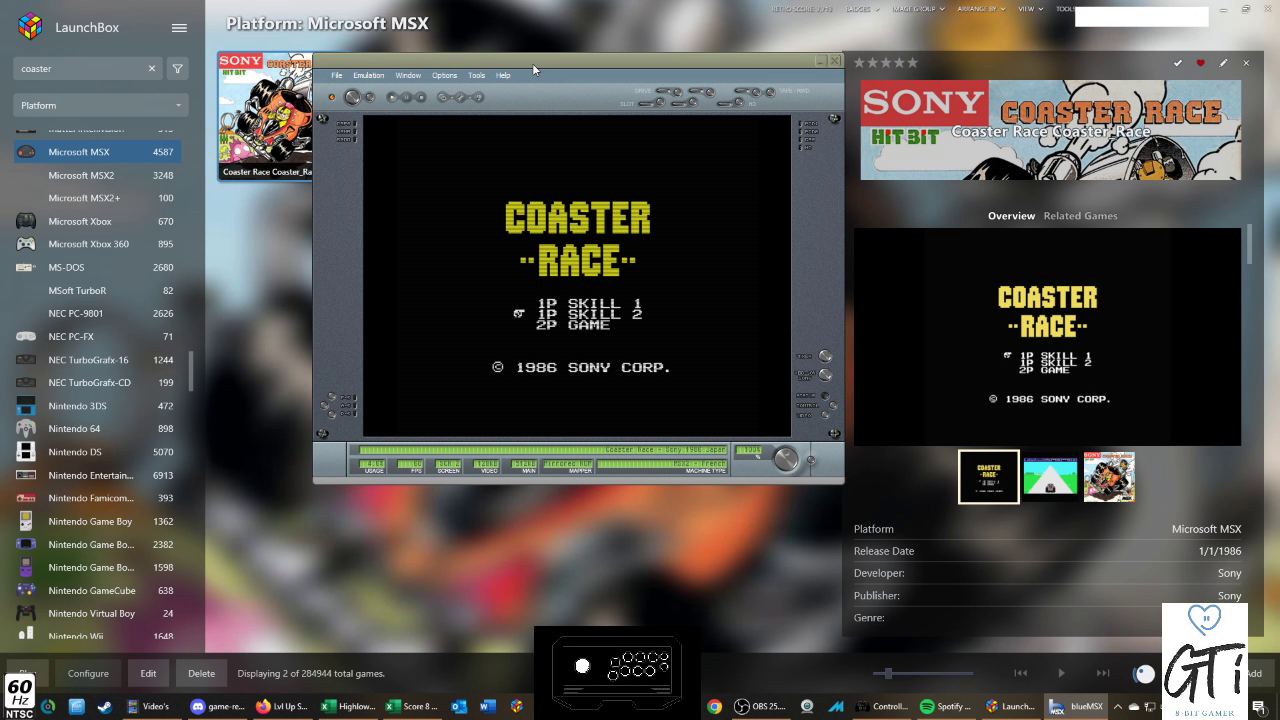The image size is (1280, 720).
Task: Click the Configure button
Action: pos(88,673)
